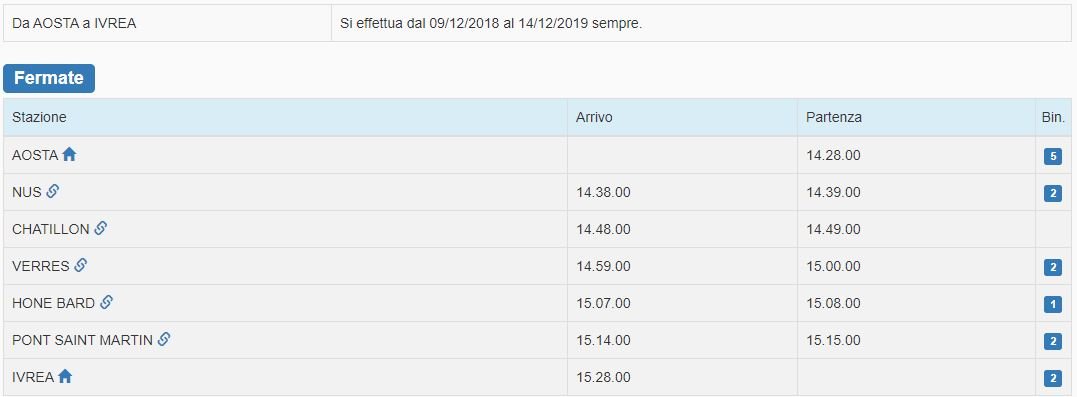Click the platform 5 badge for AOSTA
Image resolution: width=1077 pixels, height=397 pixels.
(1052, 156)
